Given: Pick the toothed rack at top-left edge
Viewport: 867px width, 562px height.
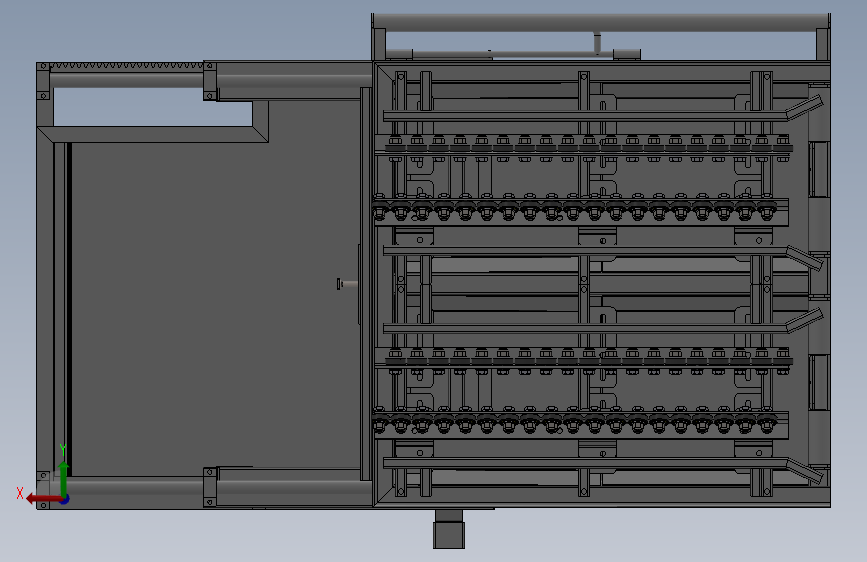Looking at the screenshot, I should (127, 65).
